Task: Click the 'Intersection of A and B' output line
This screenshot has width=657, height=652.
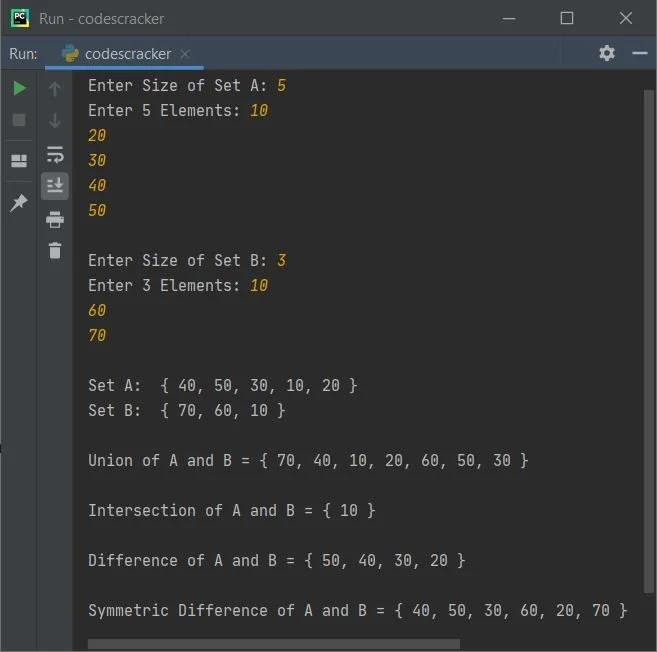Action: pyautogui.click(x=232, y=510)
